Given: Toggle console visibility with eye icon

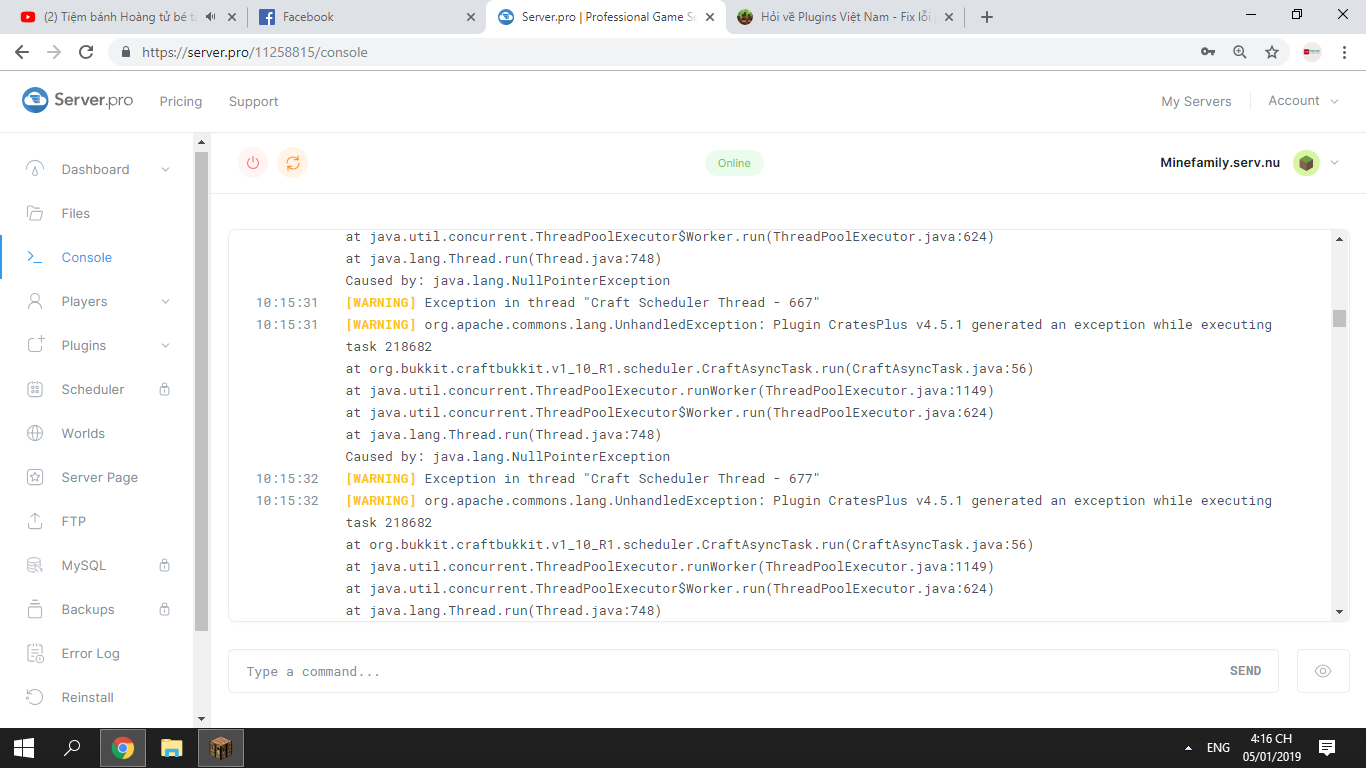Looking at the screenshot, I should click(x=1322, y=671).
